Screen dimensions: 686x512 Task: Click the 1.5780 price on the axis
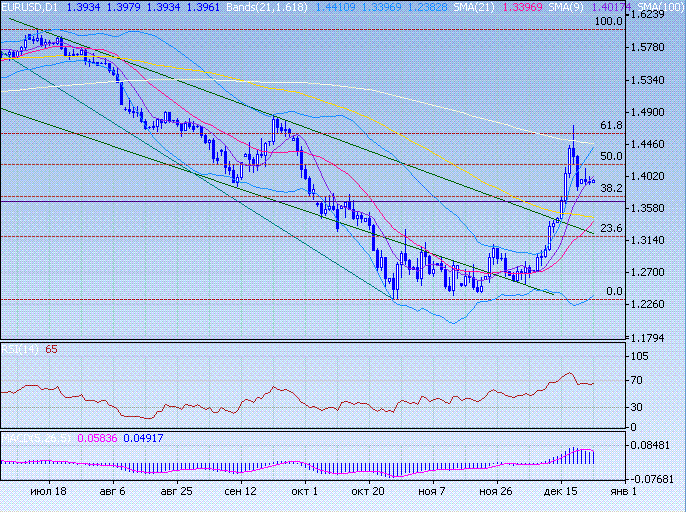[657, 48]
